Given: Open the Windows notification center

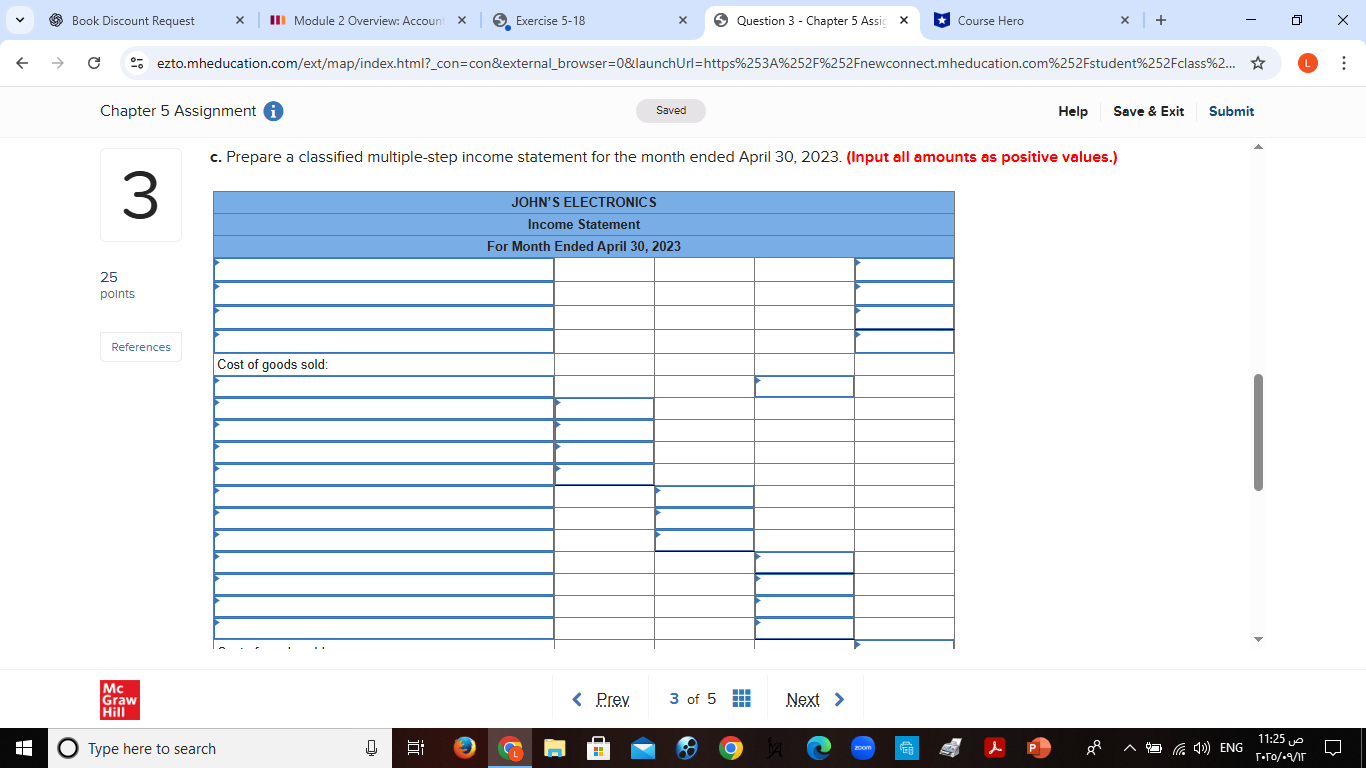Looking at the screenshot, I should coord(1333,748).
